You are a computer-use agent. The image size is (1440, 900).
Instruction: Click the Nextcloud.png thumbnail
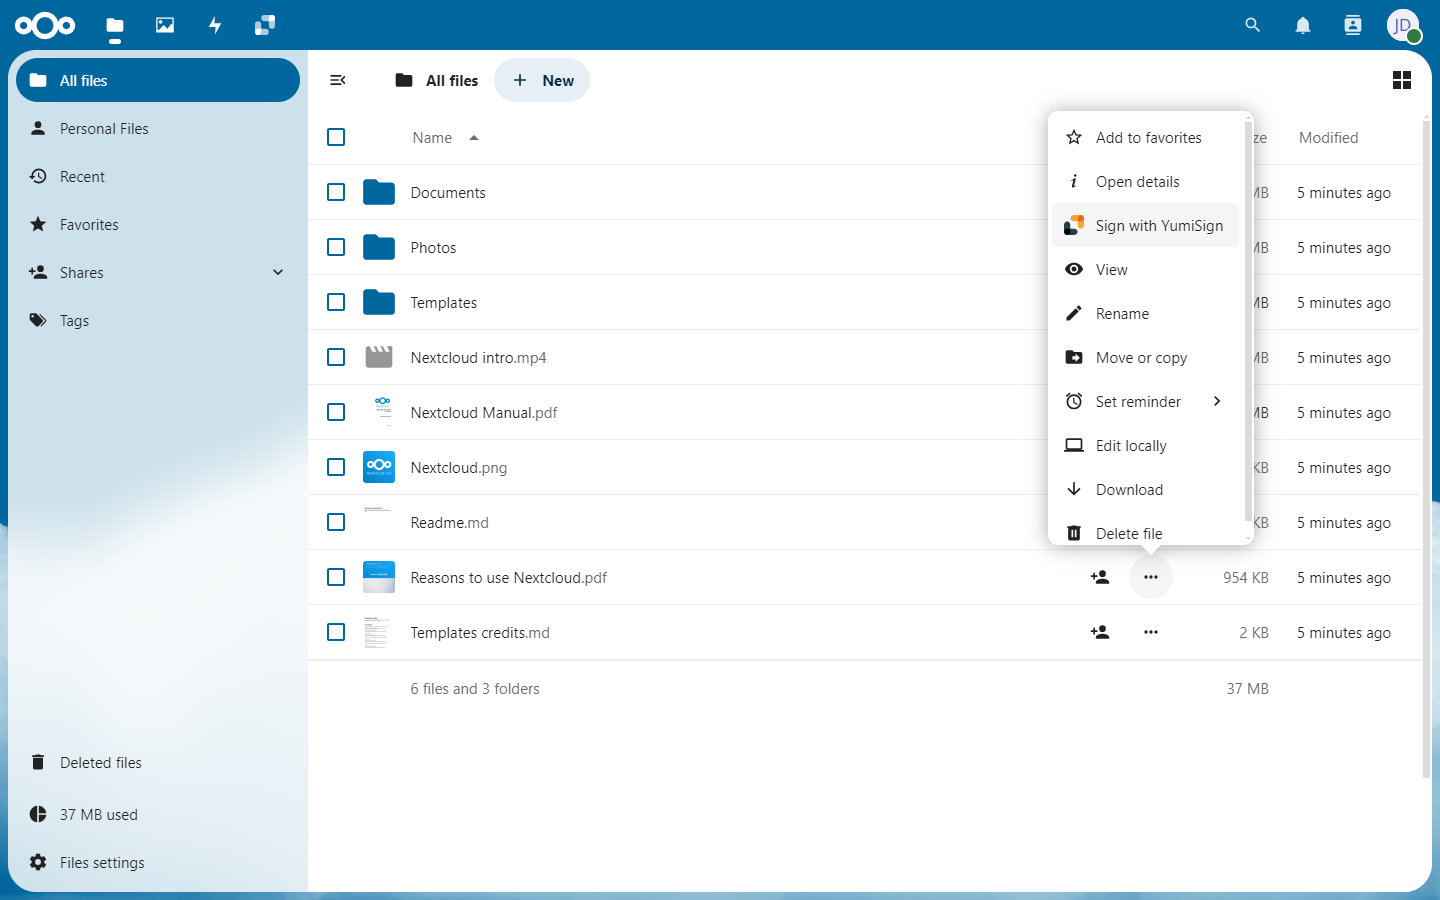tap(379, 467)
